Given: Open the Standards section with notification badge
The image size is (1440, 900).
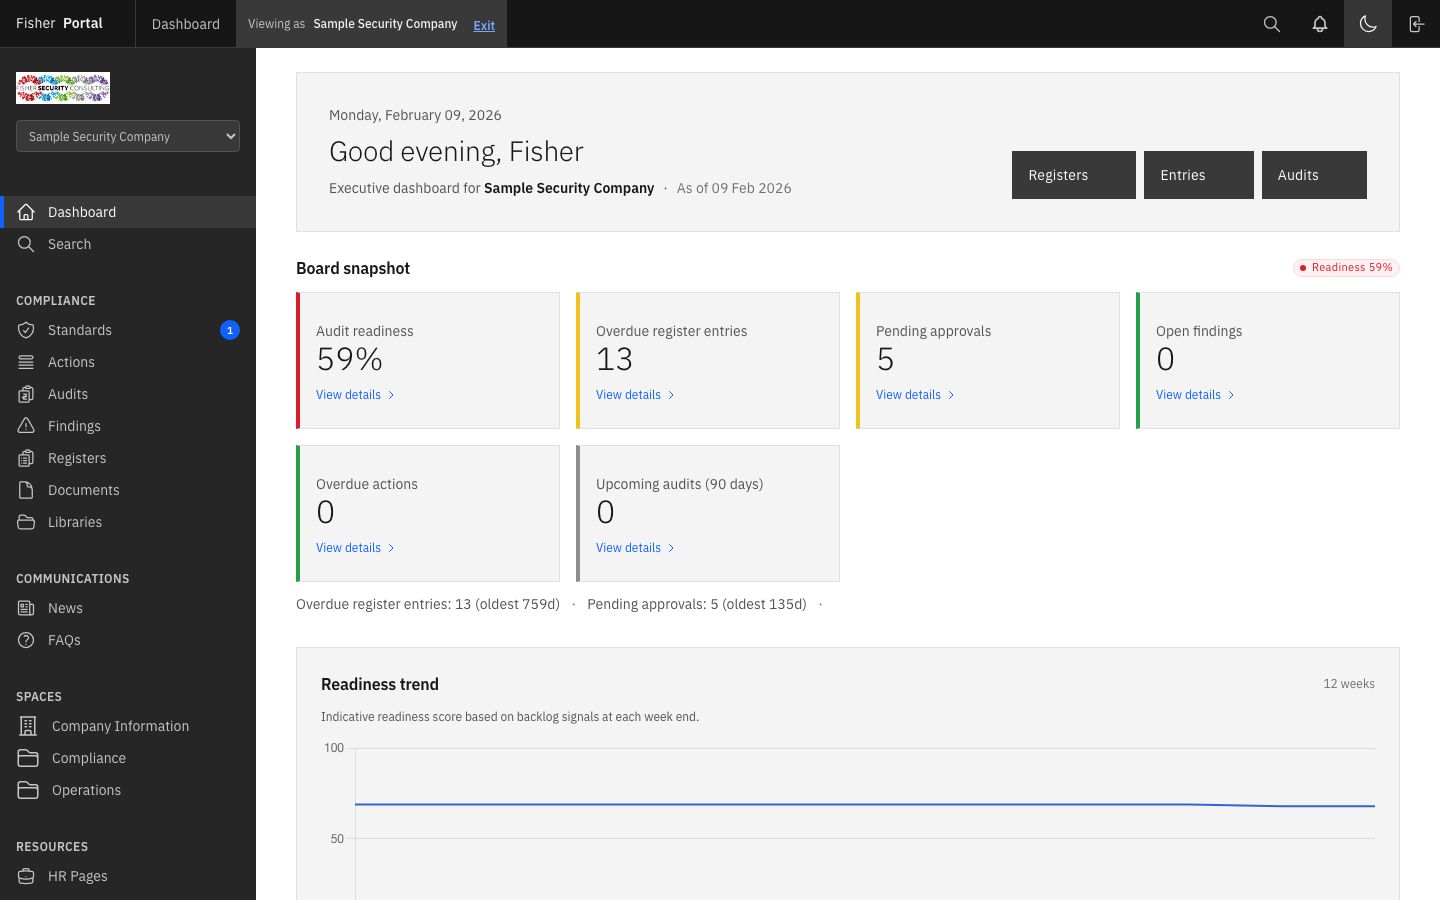Looking at the screenshot, I should tap(80, 330).
